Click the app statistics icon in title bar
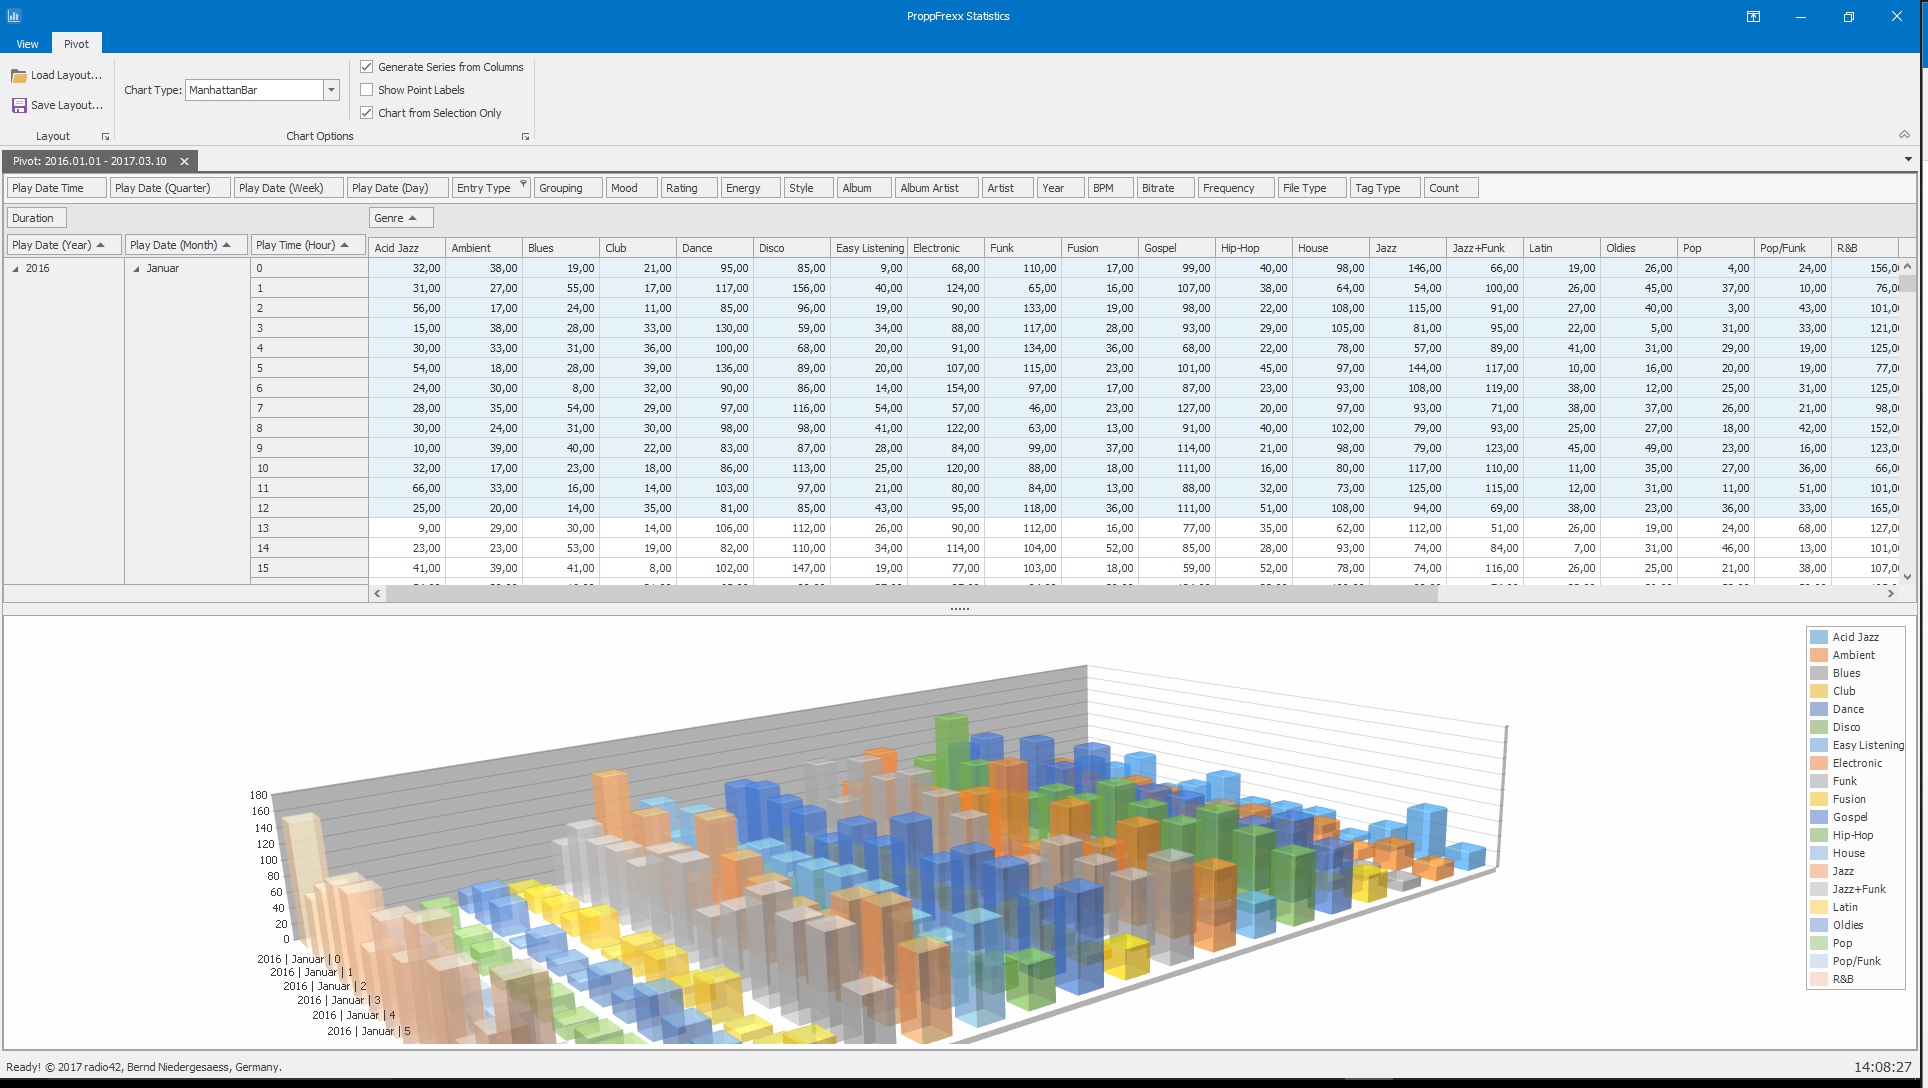 pyautogui.click(x=14, y=16)
